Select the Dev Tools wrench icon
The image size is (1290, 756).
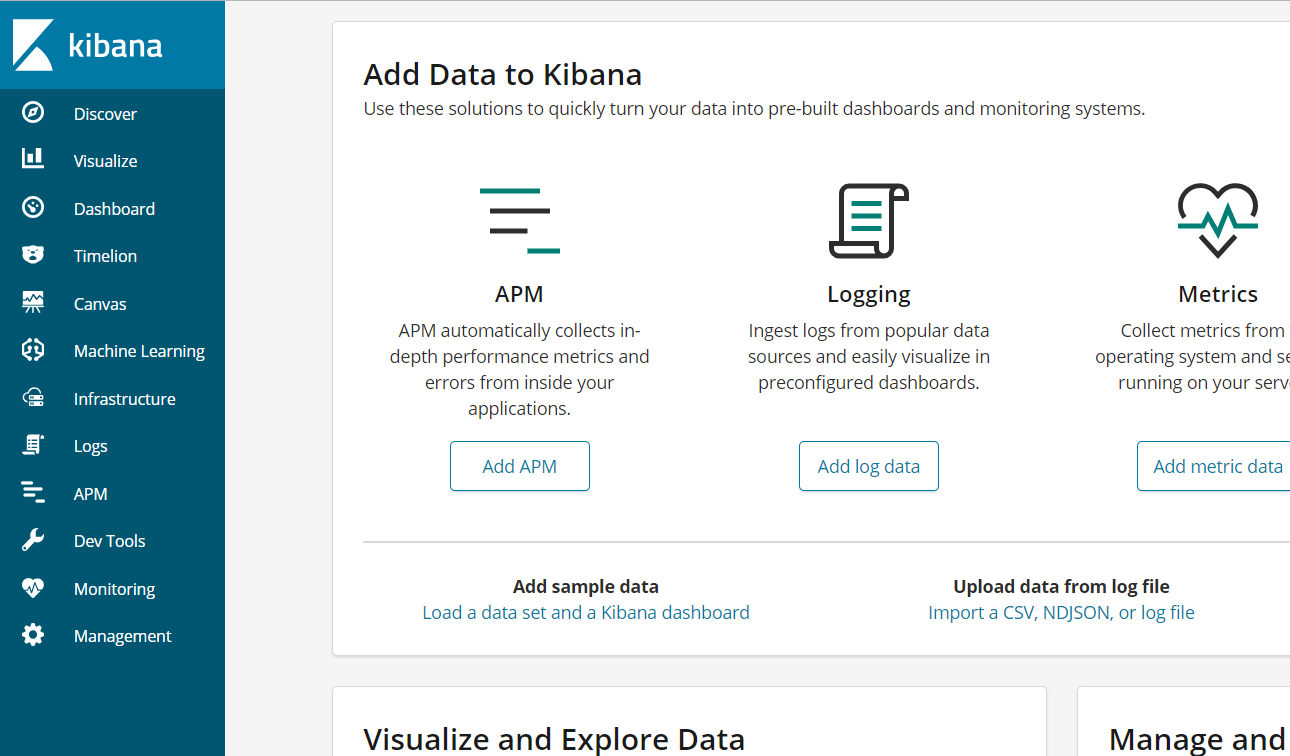pyautogui.click(x=33, y=540)
